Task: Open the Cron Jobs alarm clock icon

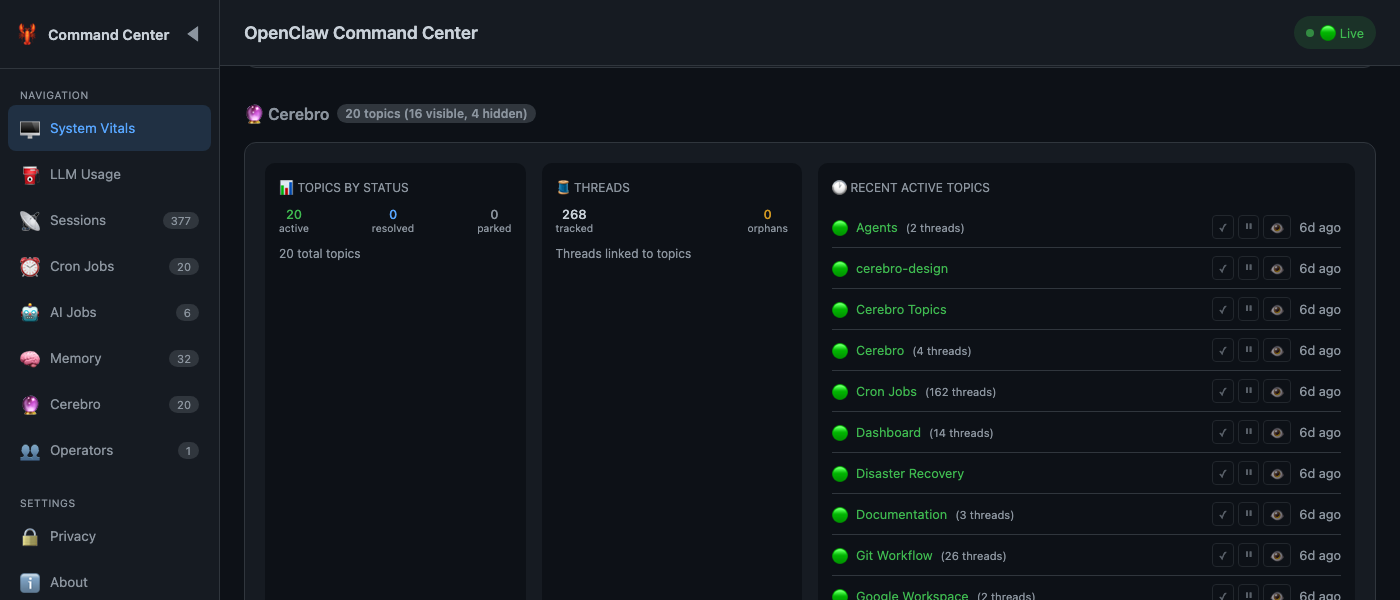Action: pyautogui.click(x=30, y=267)
